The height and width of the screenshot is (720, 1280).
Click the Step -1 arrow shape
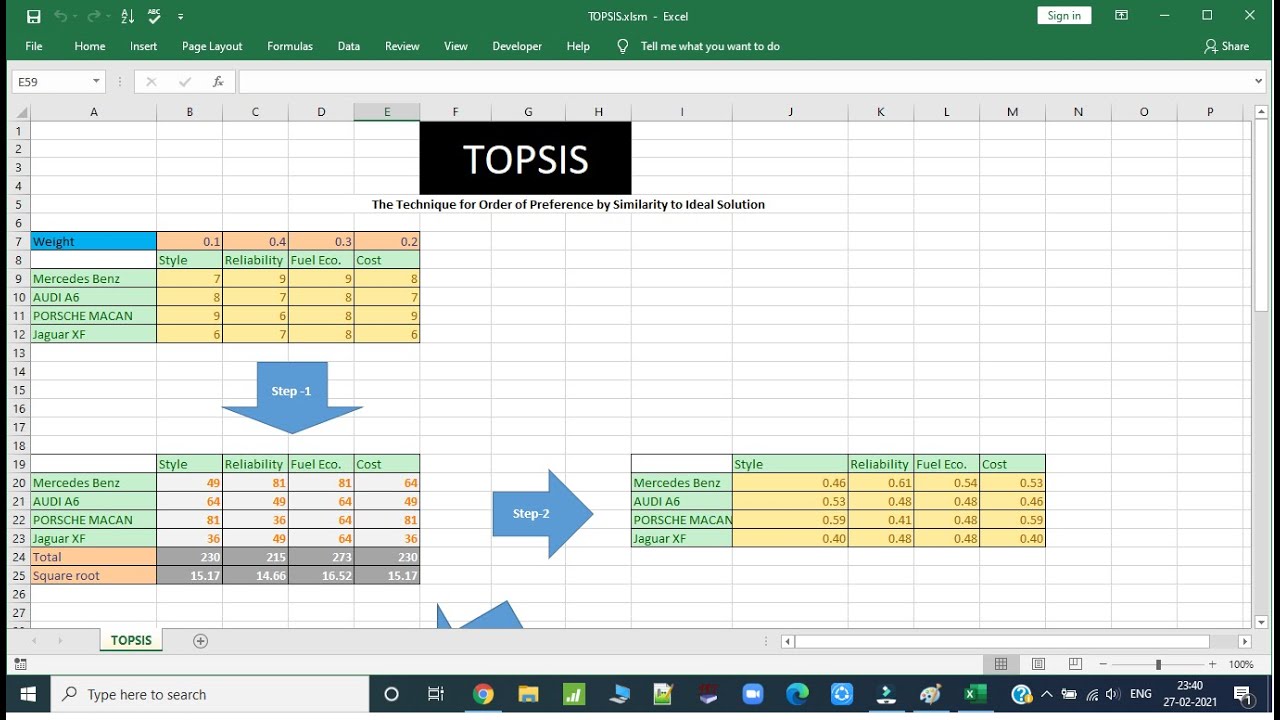[292, 397]
